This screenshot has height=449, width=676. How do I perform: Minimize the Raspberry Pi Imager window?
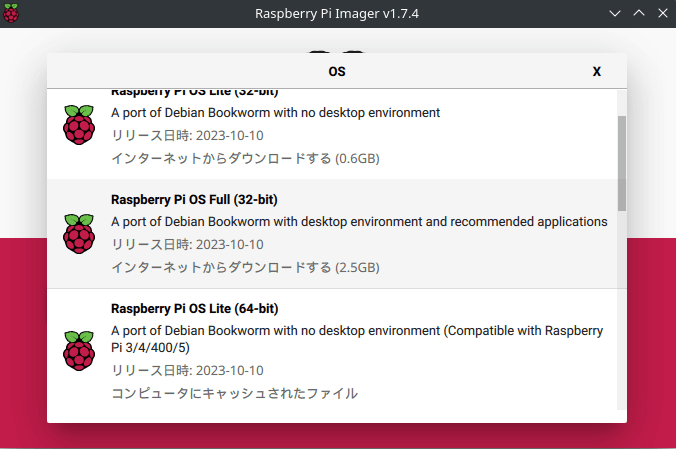[x=615, y=13]
